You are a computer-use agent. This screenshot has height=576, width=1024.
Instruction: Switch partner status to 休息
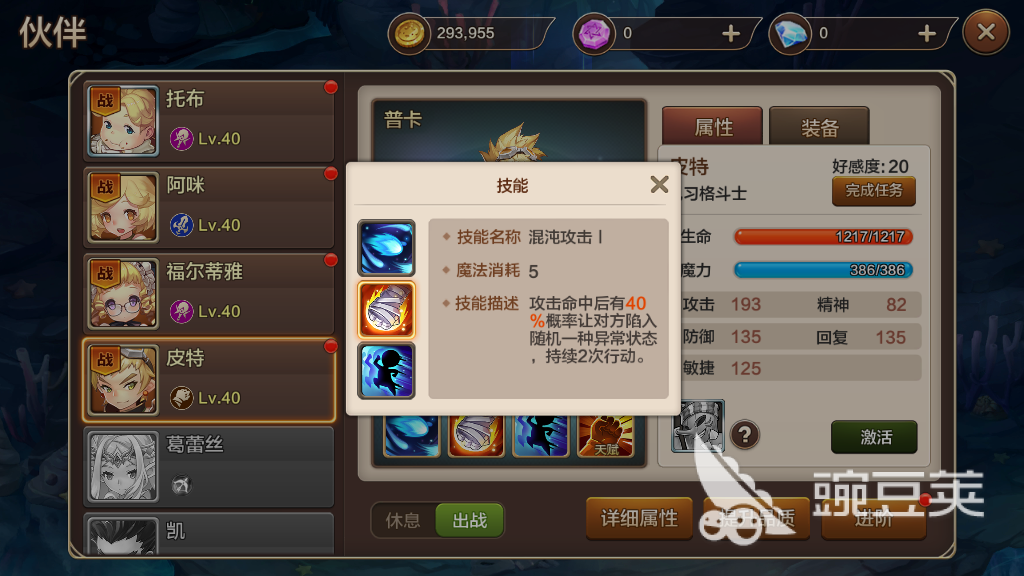403,520
